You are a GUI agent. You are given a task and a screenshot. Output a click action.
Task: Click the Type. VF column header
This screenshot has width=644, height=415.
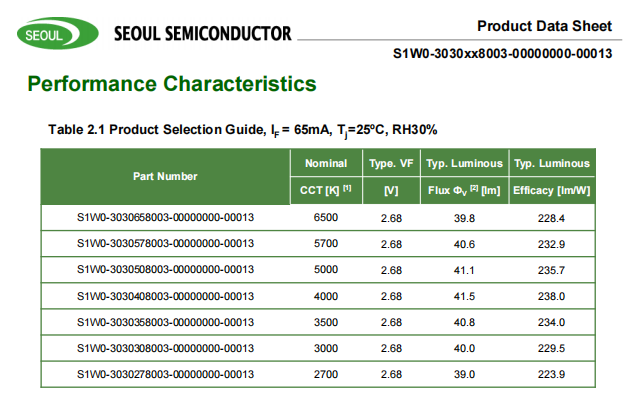click(x=391, y=176)
